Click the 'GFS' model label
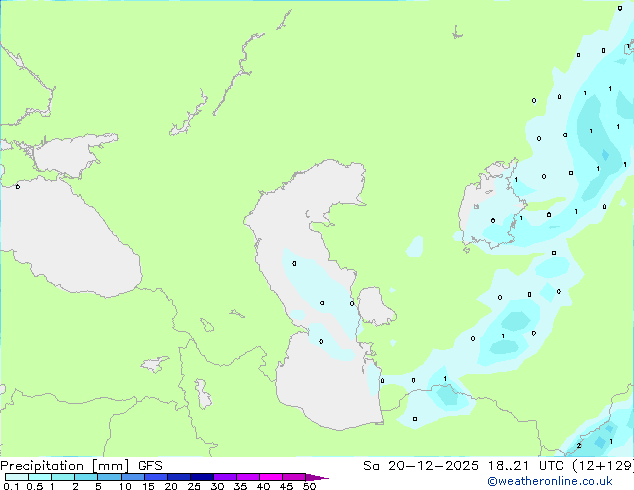This screenshot has width=634, height=490. click(150, 466)
